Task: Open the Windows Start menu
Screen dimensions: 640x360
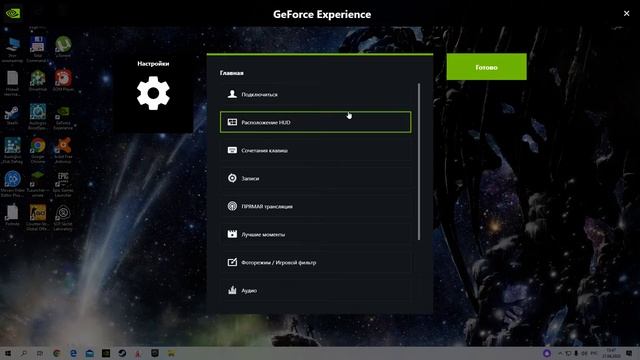Action: click(x=7, y=353)
